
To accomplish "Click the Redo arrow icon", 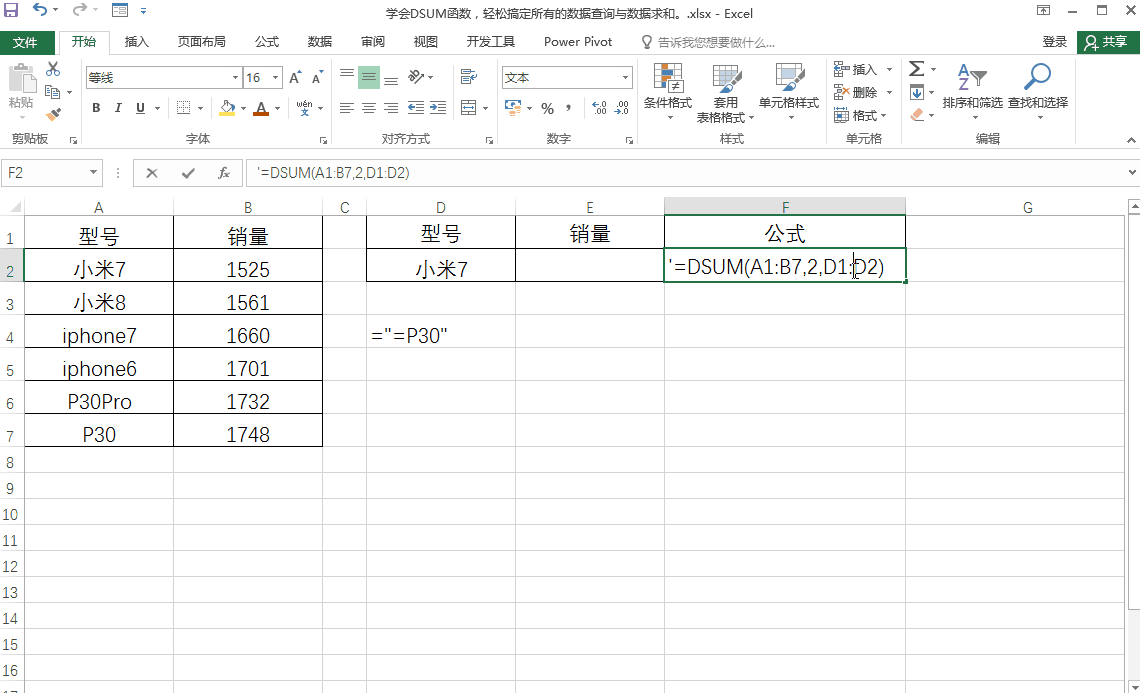I will [x=79, y=10].
